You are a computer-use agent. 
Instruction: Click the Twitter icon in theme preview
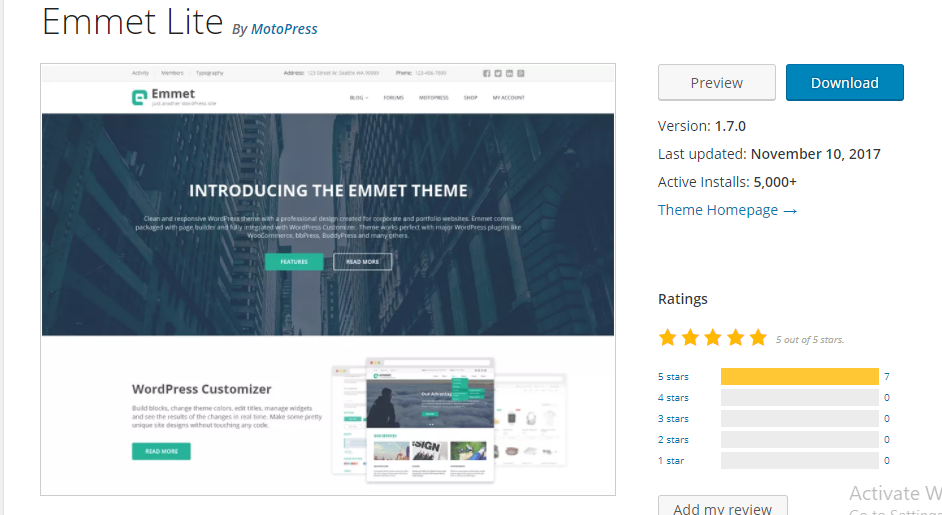click(498, 73)
